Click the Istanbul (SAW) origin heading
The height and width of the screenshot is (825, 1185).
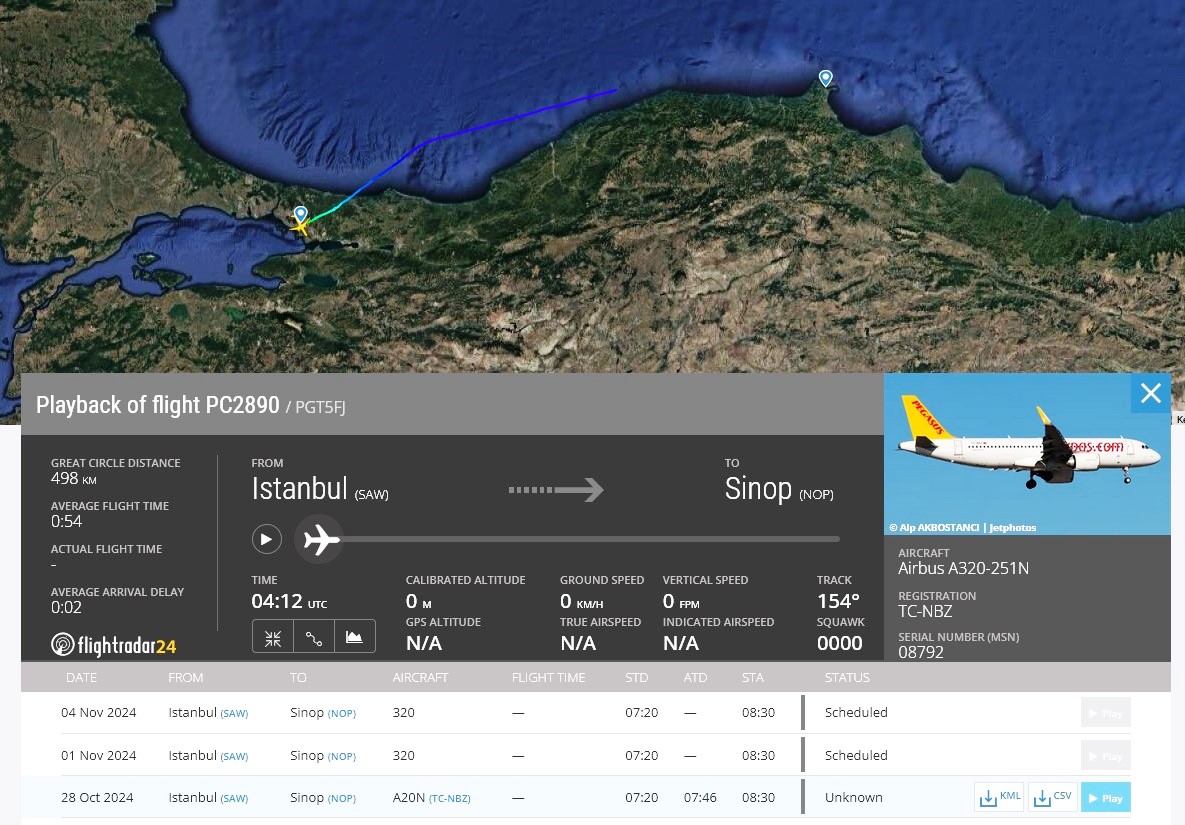tap(320, 489)
